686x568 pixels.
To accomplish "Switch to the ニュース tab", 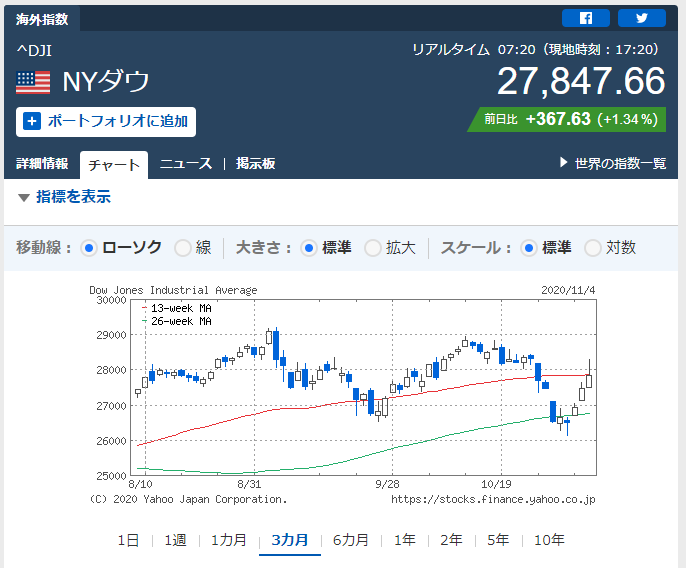I will [x=186, y=164].
